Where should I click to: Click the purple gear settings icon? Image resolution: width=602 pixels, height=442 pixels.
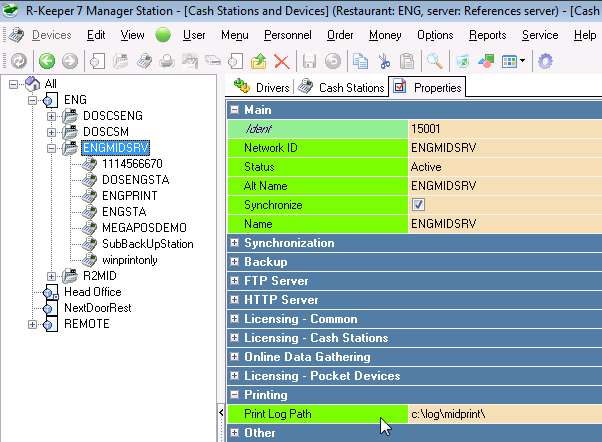pyautogui.click(x=545, y=61)
